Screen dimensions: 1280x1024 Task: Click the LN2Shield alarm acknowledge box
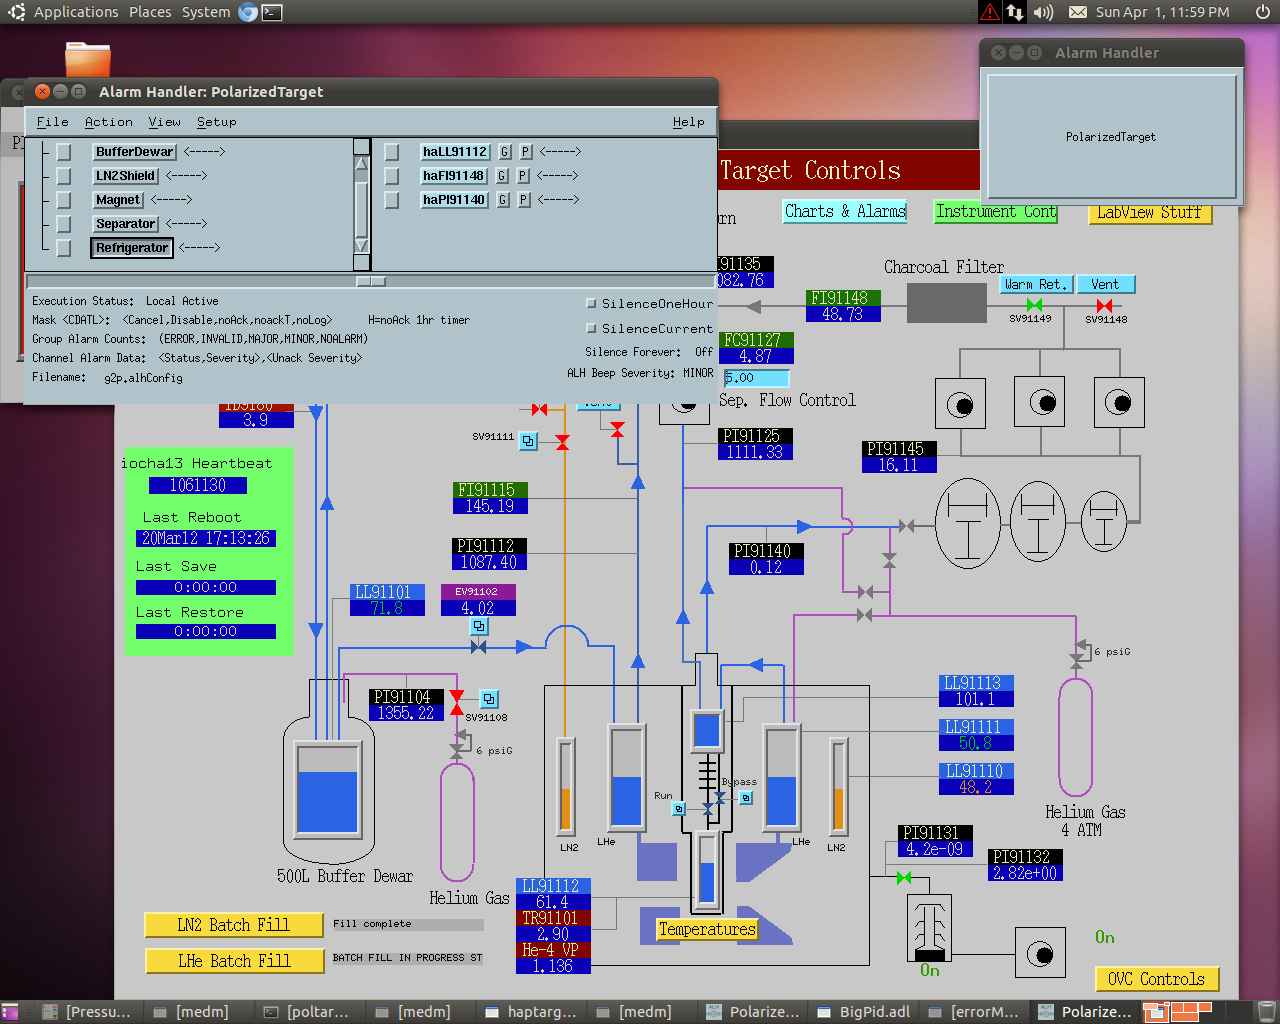[64, 176]
